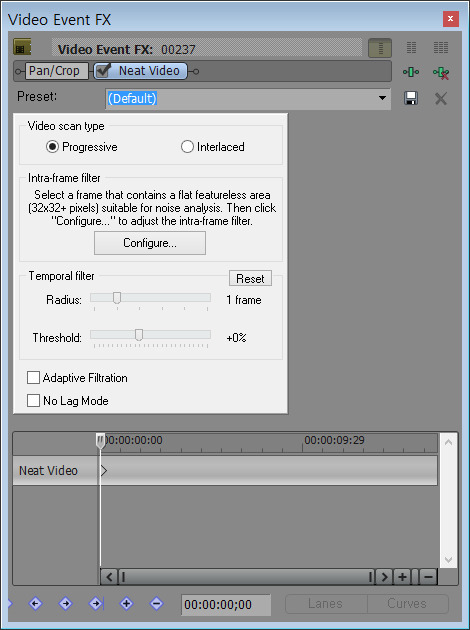Select the Neat Video chain item
470x630 pixels.
tap(141, 71)
